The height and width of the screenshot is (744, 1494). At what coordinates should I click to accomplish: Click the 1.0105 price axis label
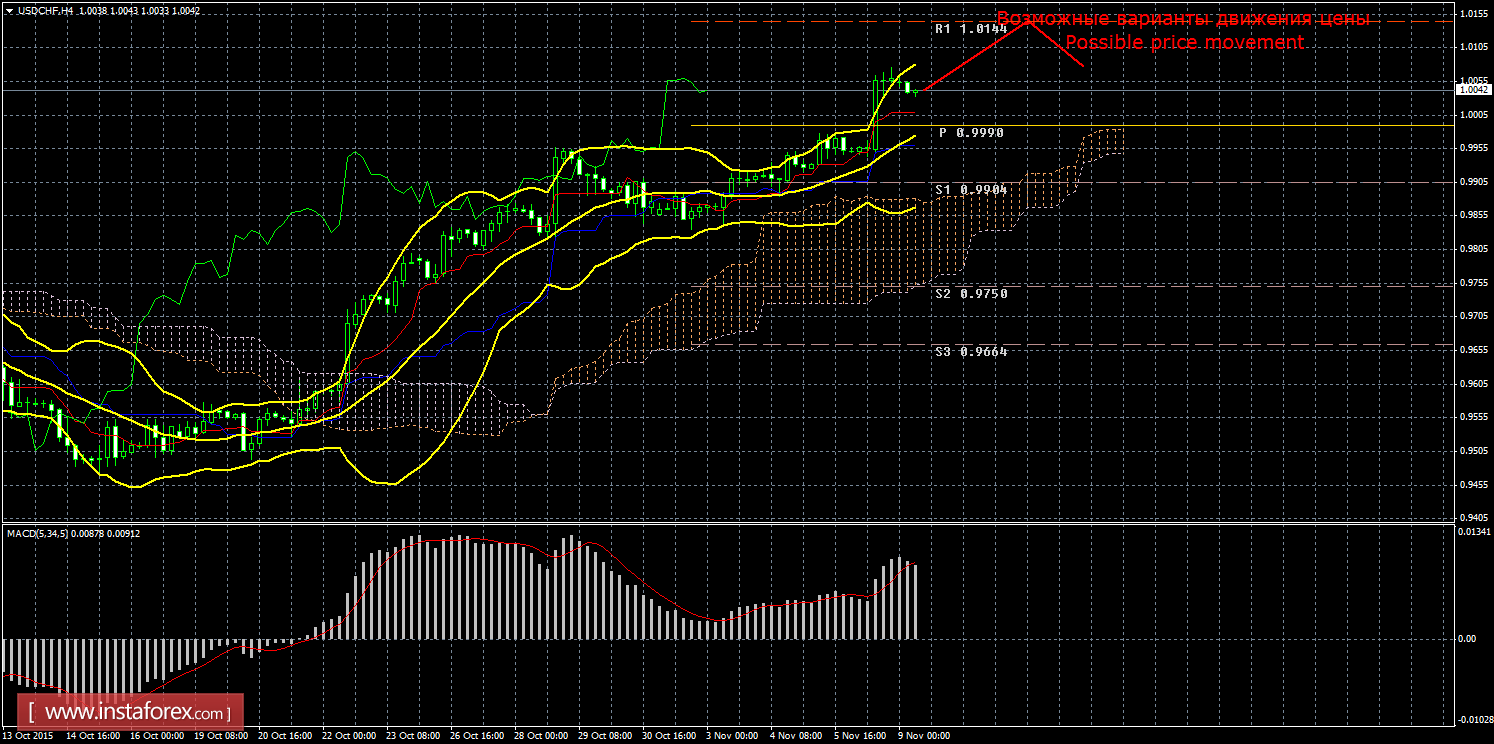(1474, 47)
